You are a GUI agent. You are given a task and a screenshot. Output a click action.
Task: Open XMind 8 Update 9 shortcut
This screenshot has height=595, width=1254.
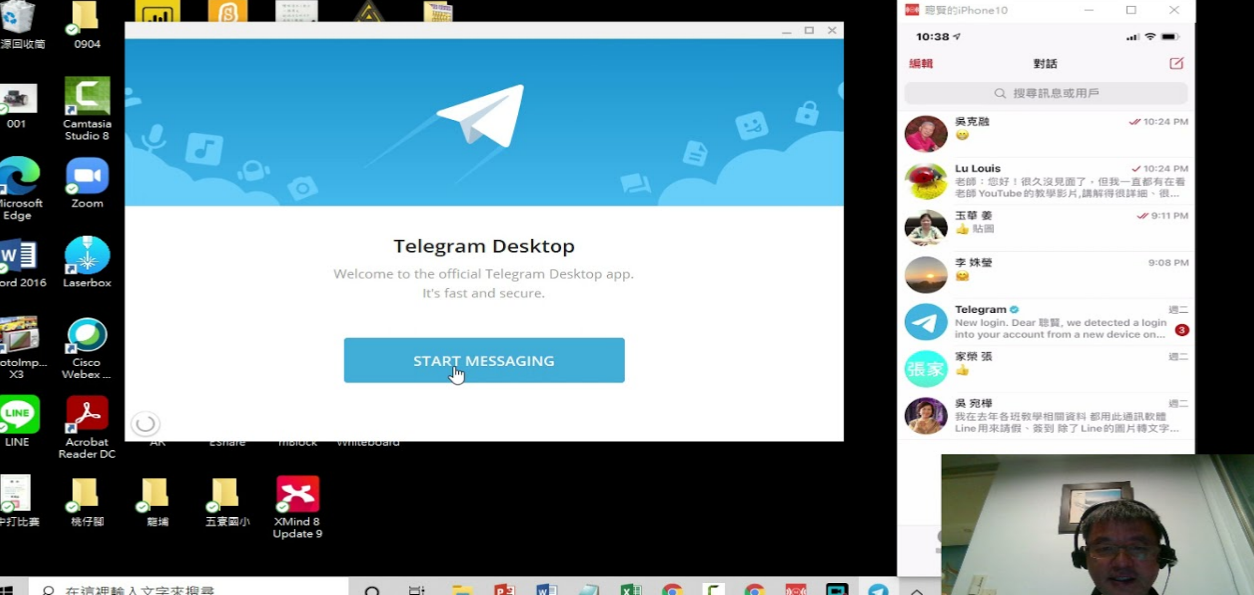pos(297,508)
